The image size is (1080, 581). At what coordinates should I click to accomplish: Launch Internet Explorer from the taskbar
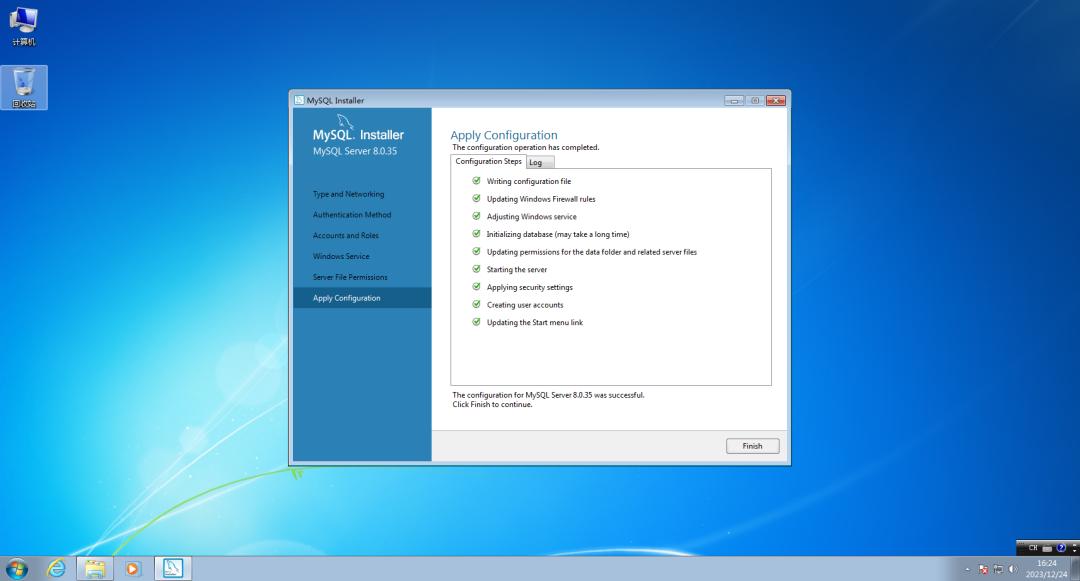coord(56,569)
